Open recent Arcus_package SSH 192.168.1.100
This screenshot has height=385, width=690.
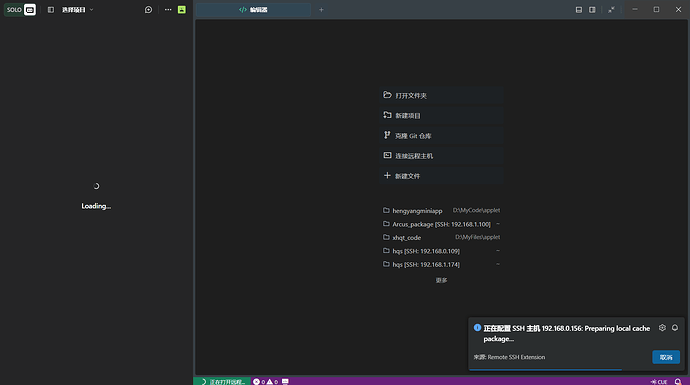tap(441, 224)
